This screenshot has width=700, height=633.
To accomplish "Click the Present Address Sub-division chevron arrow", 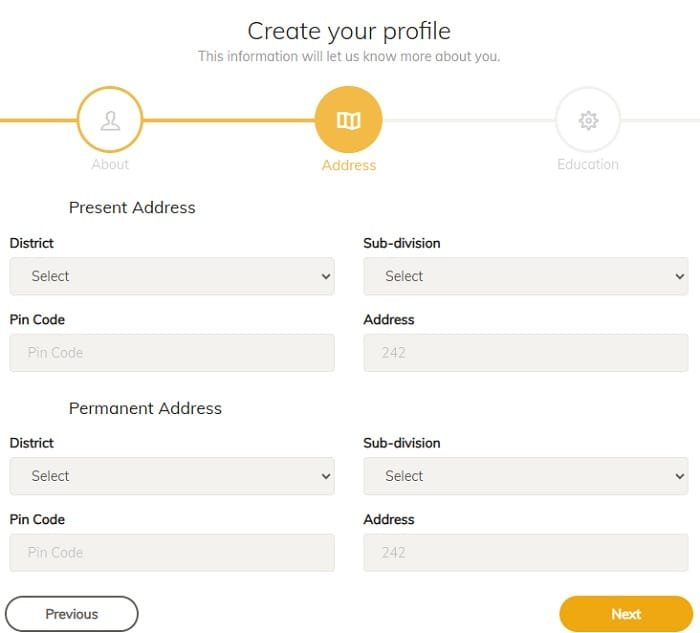I will (x=680, y=276).
